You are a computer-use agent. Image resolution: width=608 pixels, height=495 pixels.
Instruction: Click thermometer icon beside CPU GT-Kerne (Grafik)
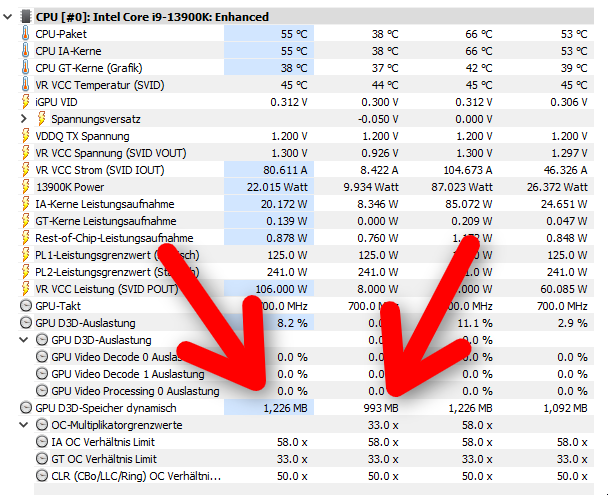pos(26,68)
